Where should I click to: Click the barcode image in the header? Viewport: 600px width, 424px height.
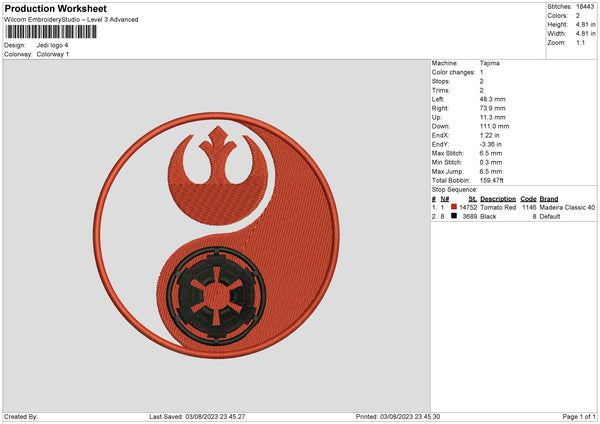pos(51,32)
